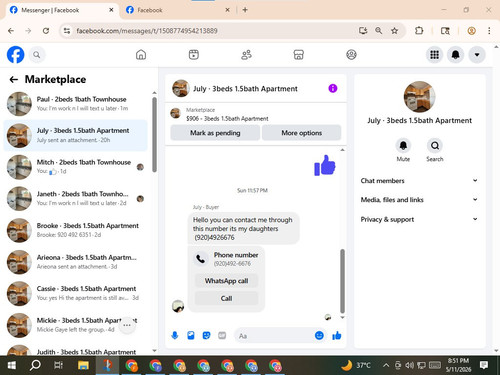Choose a sticker icon

pyautogui.click(x=207, y=335)
